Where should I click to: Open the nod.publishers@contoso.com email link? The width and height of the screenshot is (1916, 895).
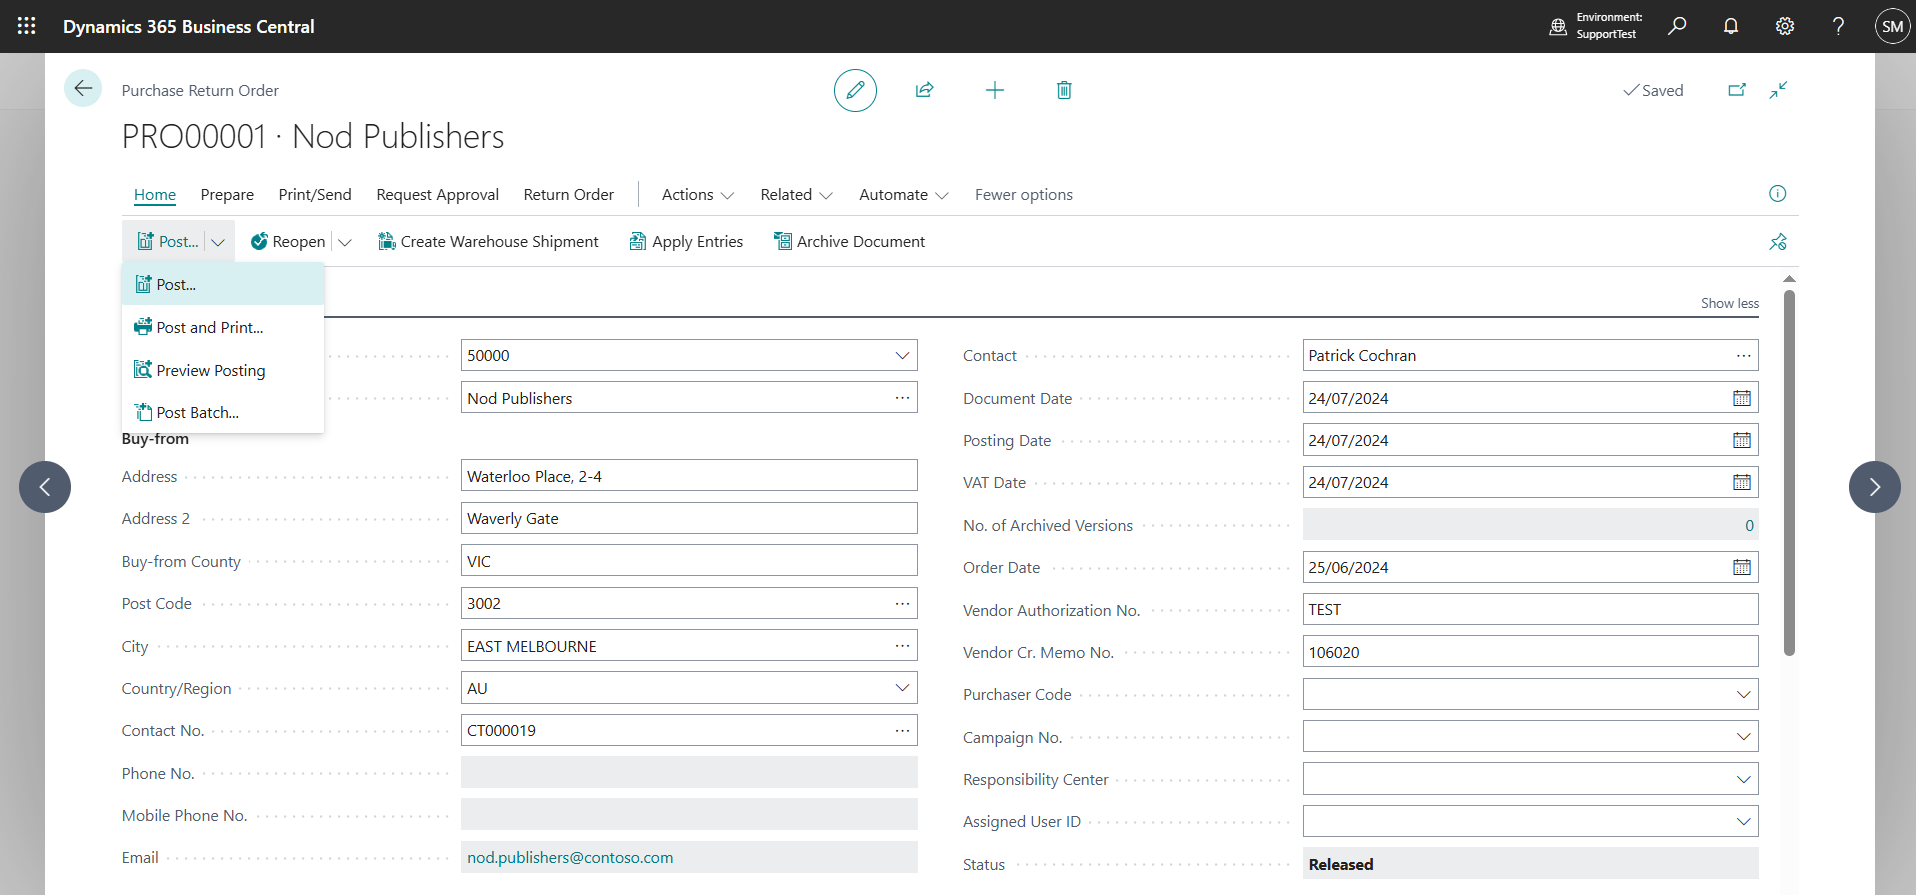(570, 857)
